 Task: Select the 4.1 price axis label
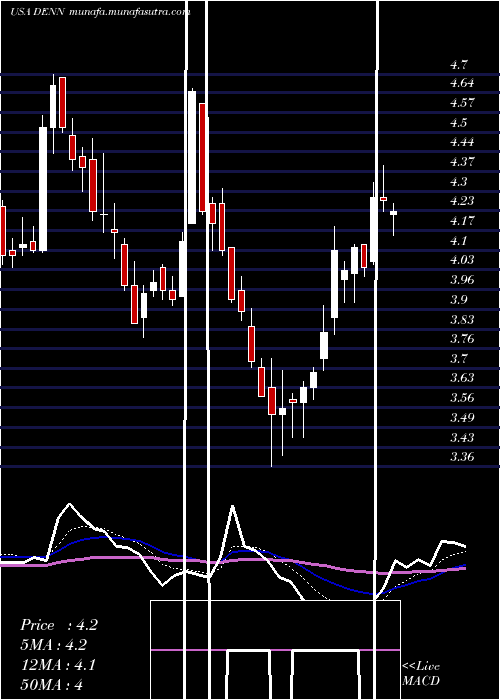point(458,240)
